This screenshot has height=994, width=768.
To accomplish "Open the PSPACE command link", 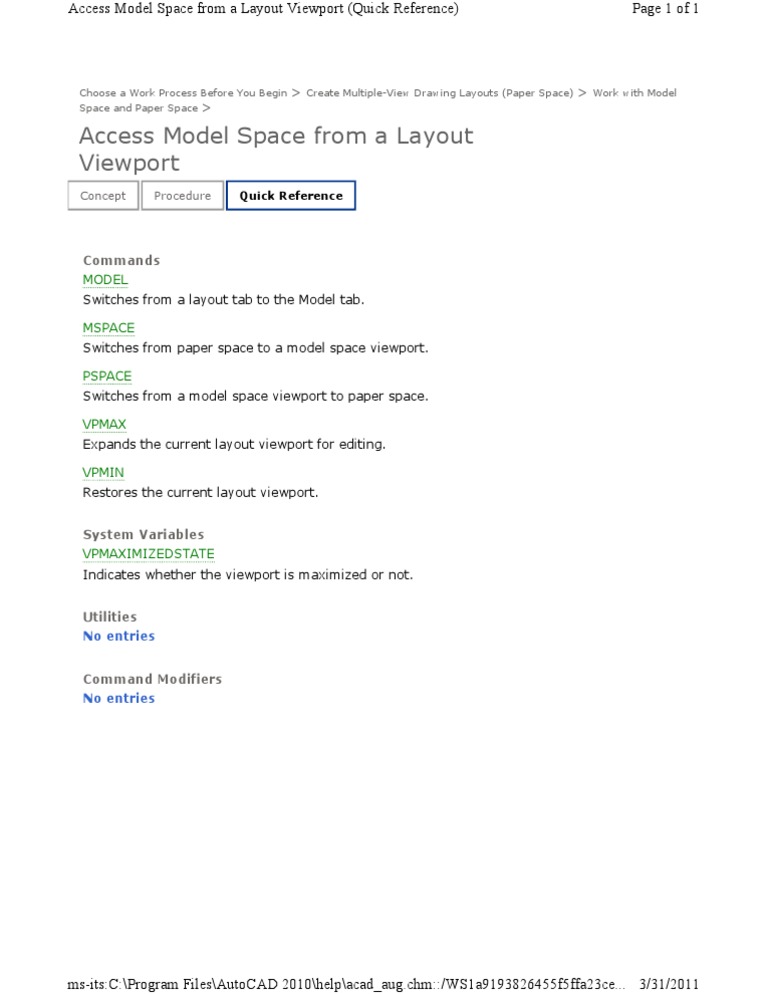I will (x=107, y=376).
